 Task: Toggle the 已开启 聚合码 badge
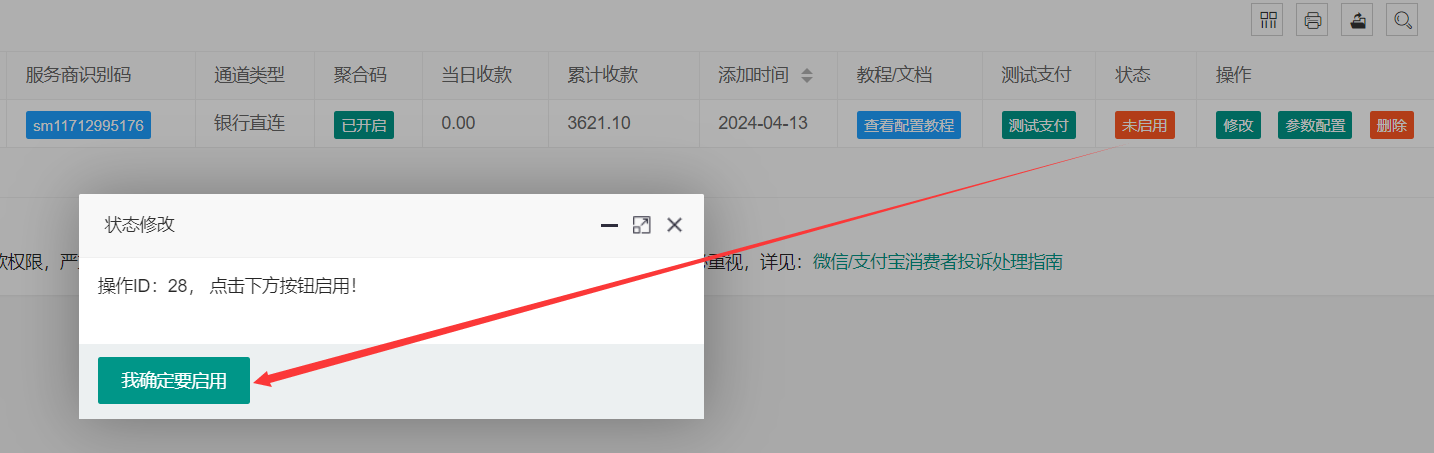coord(364,126)
